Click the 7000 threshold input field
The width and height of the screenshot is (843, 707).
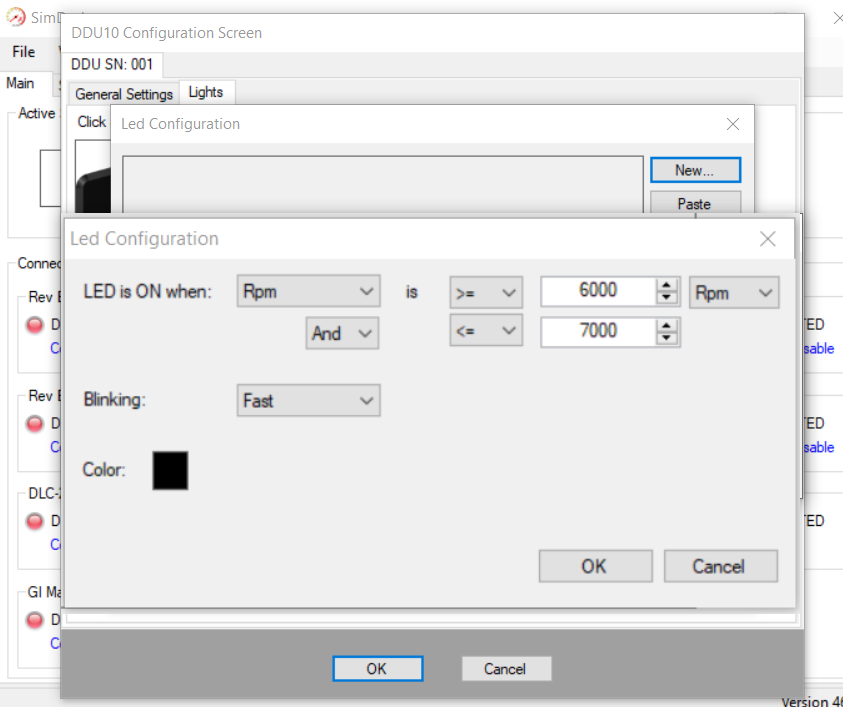(598, 331)
